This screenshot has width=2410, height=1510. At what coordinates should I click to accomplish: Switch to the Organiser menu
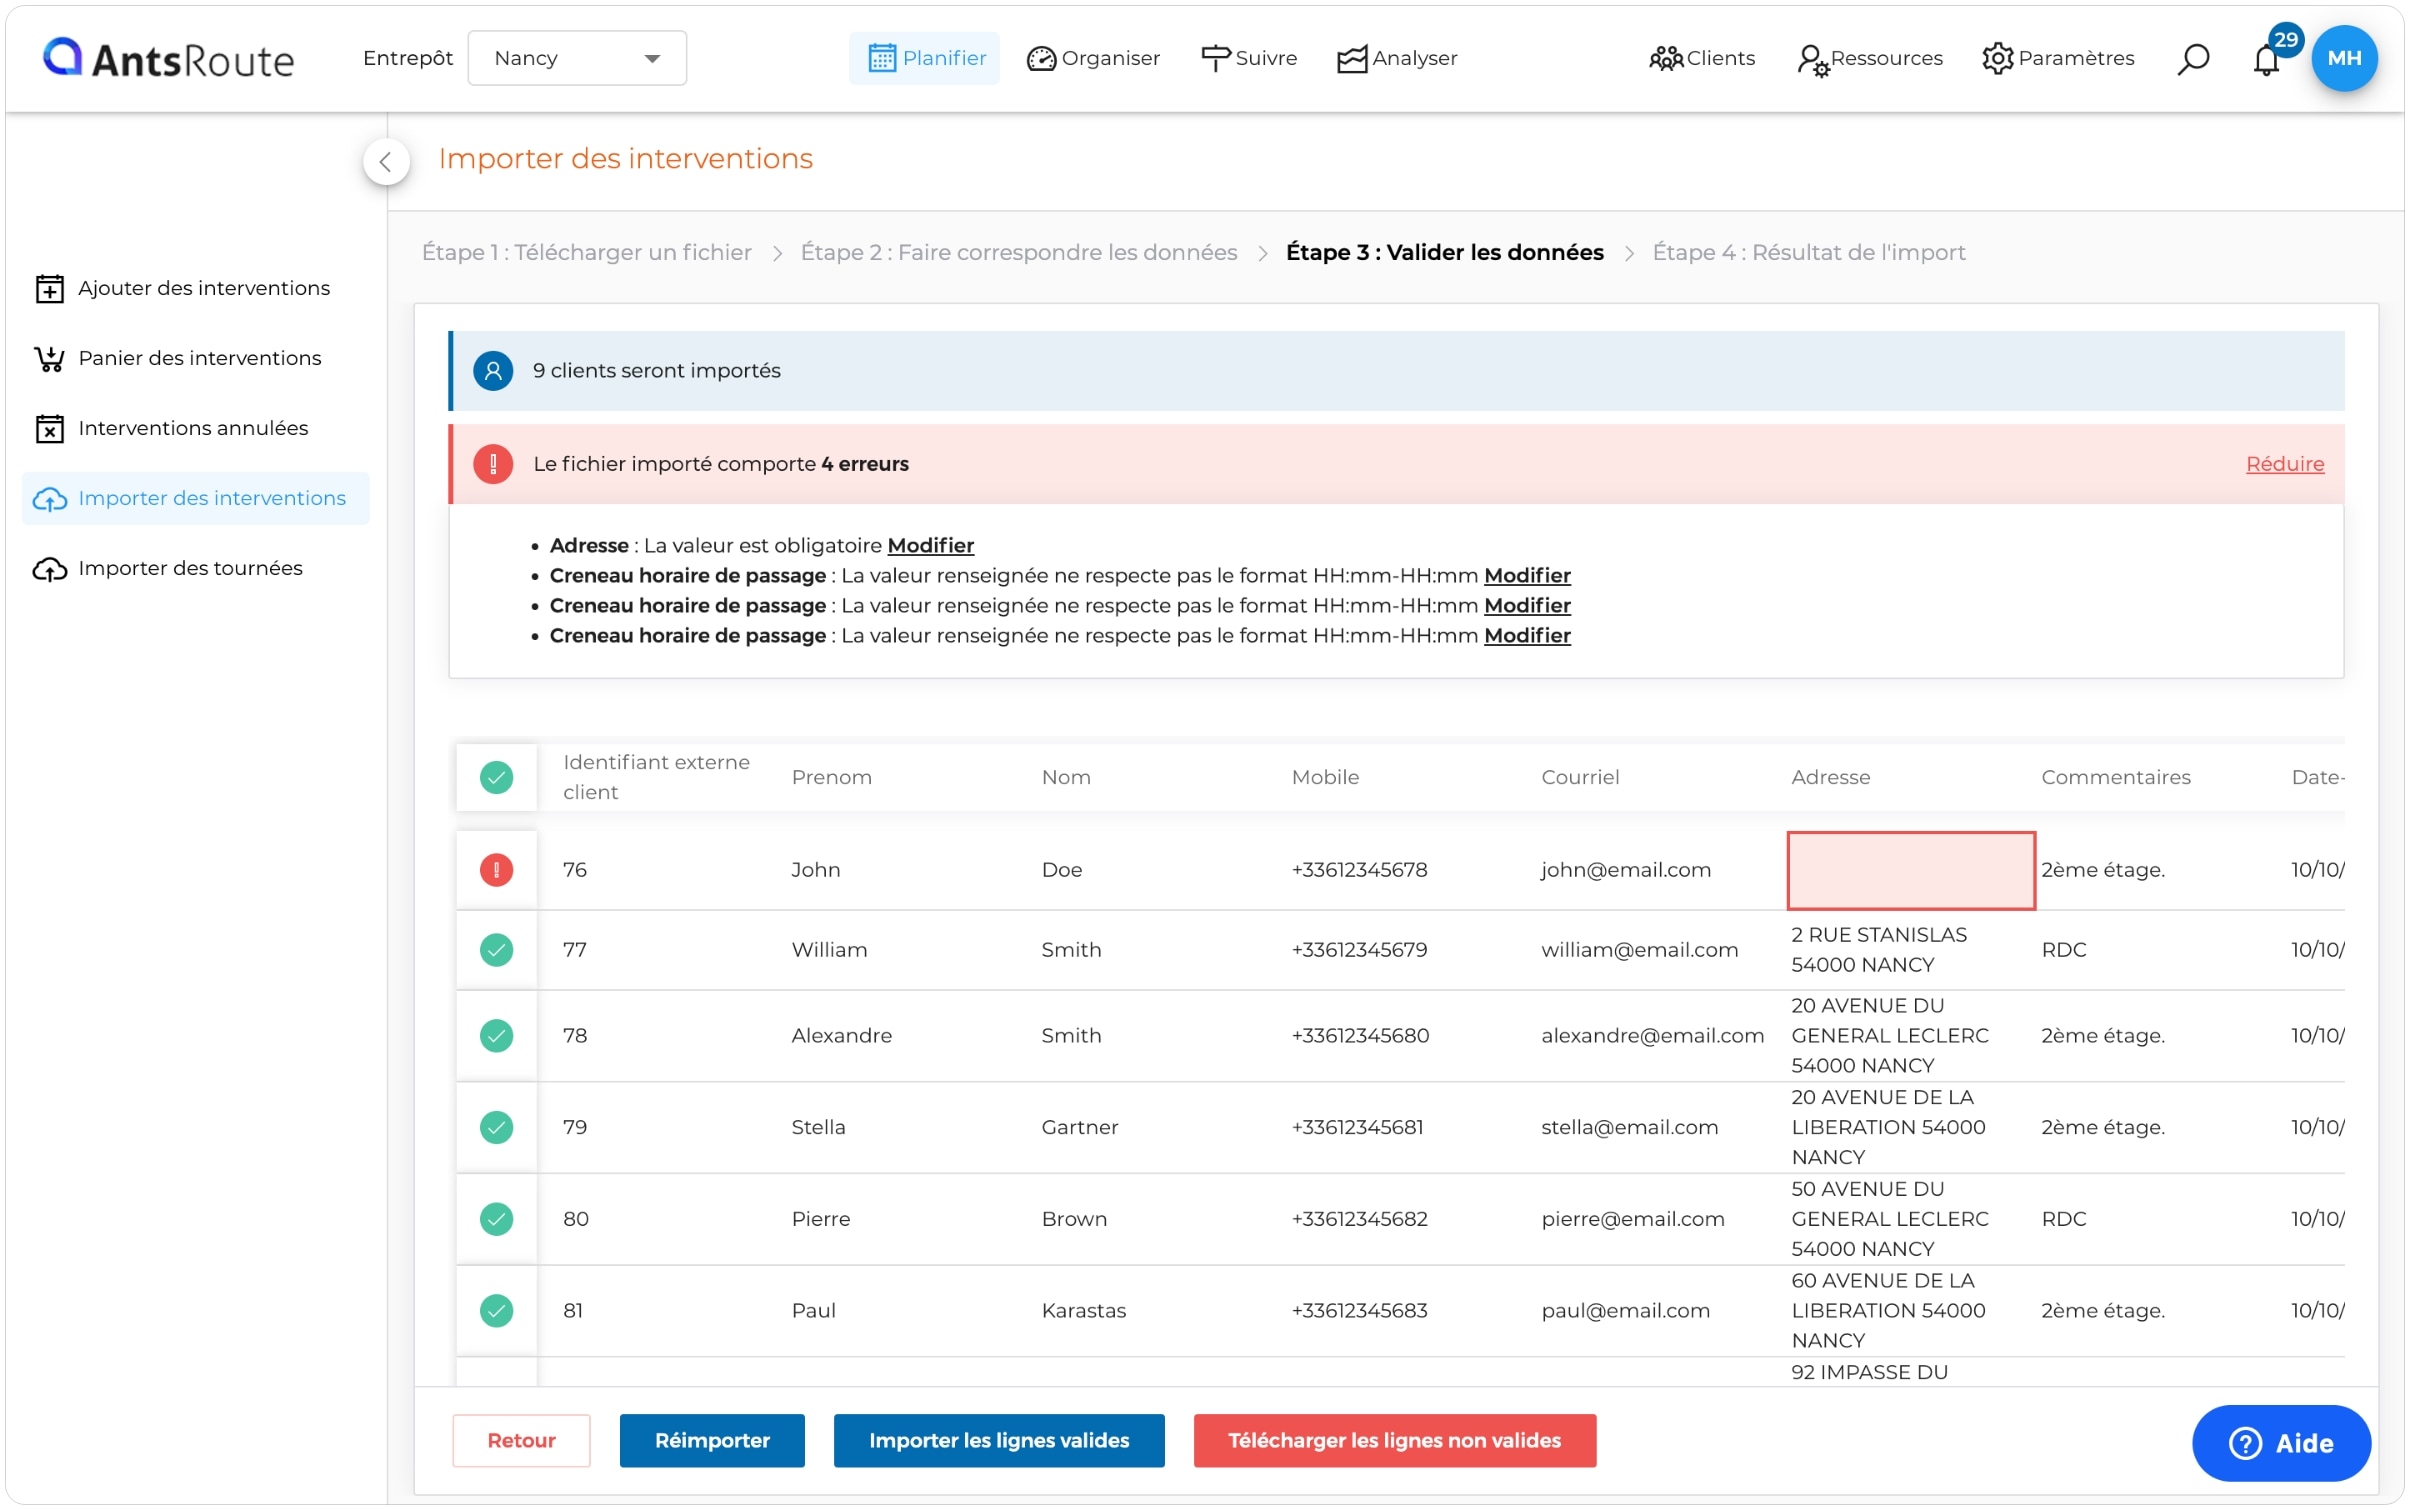(x=1093, y=58)
